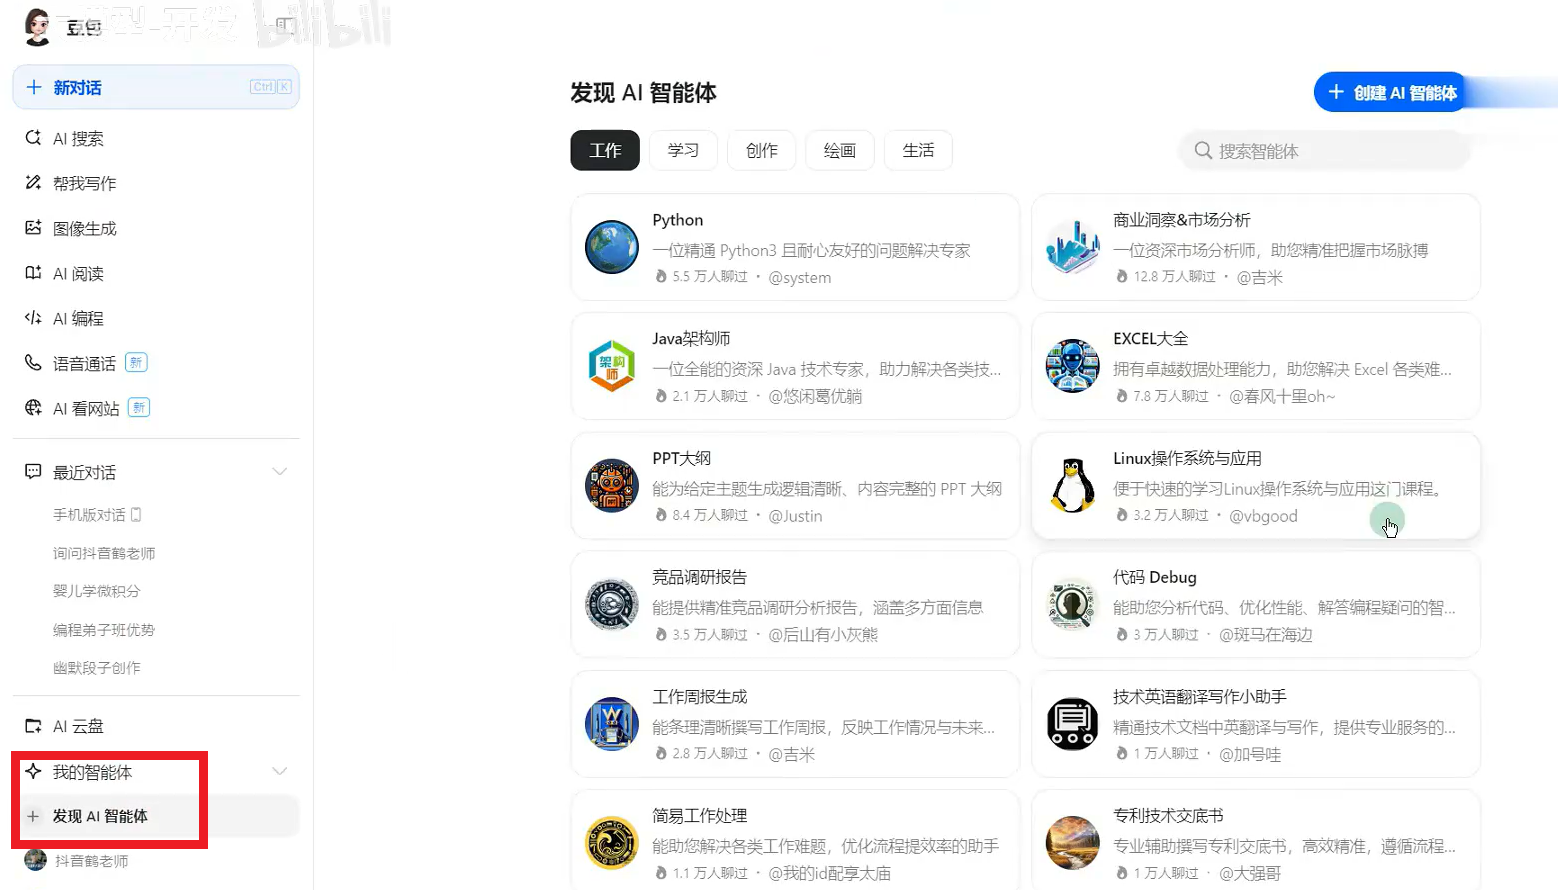Collapse the 我的智能体 section chevron

(280, 771)
